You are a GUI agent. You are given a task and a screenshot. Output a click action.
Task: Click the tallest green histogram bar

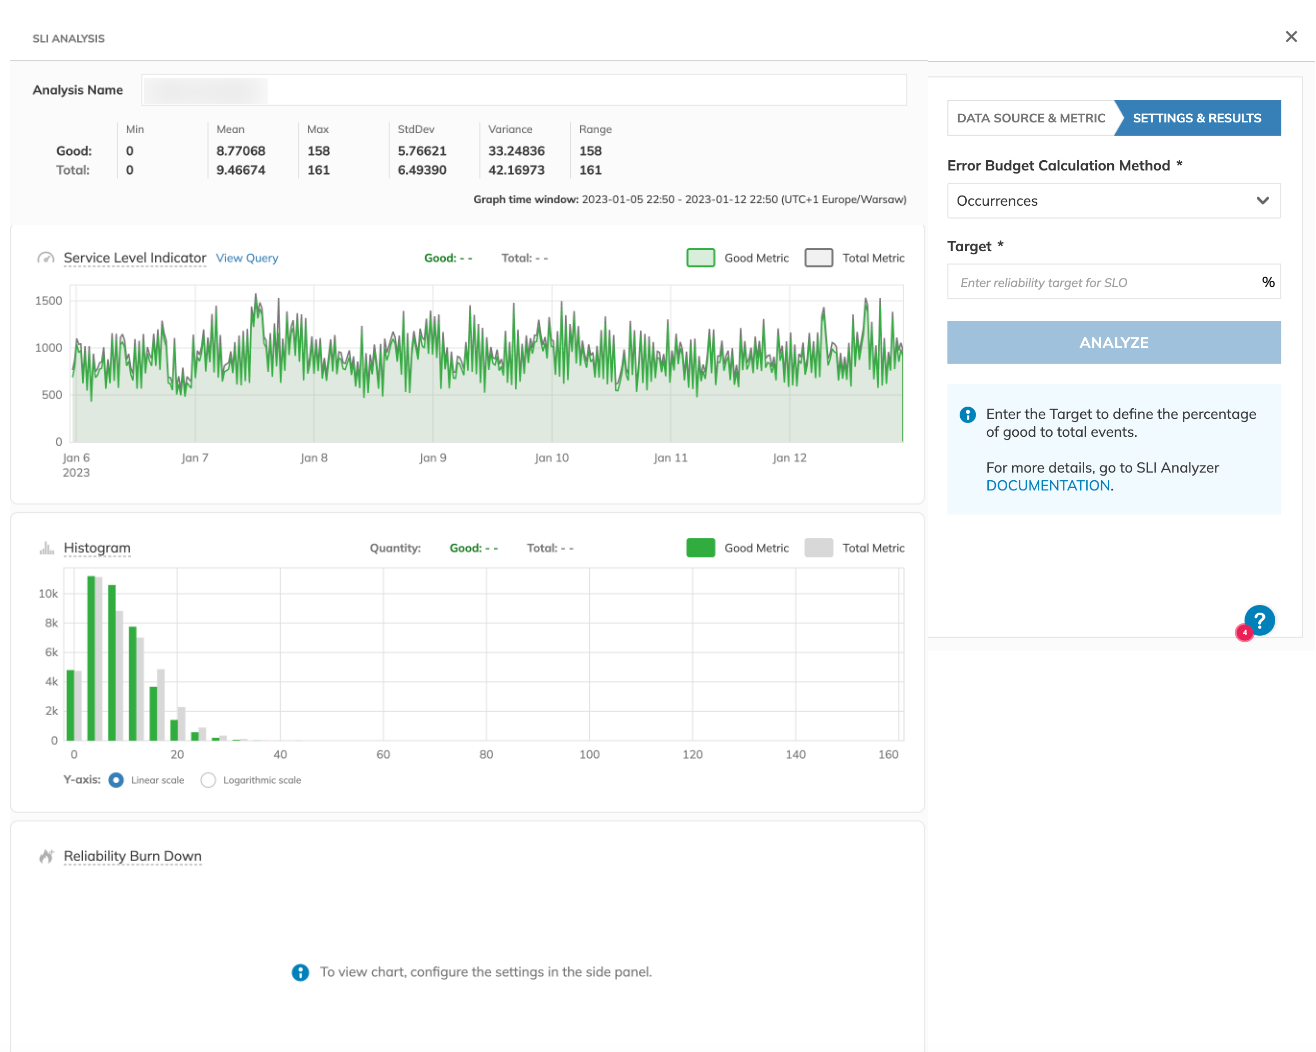point(91,658)
